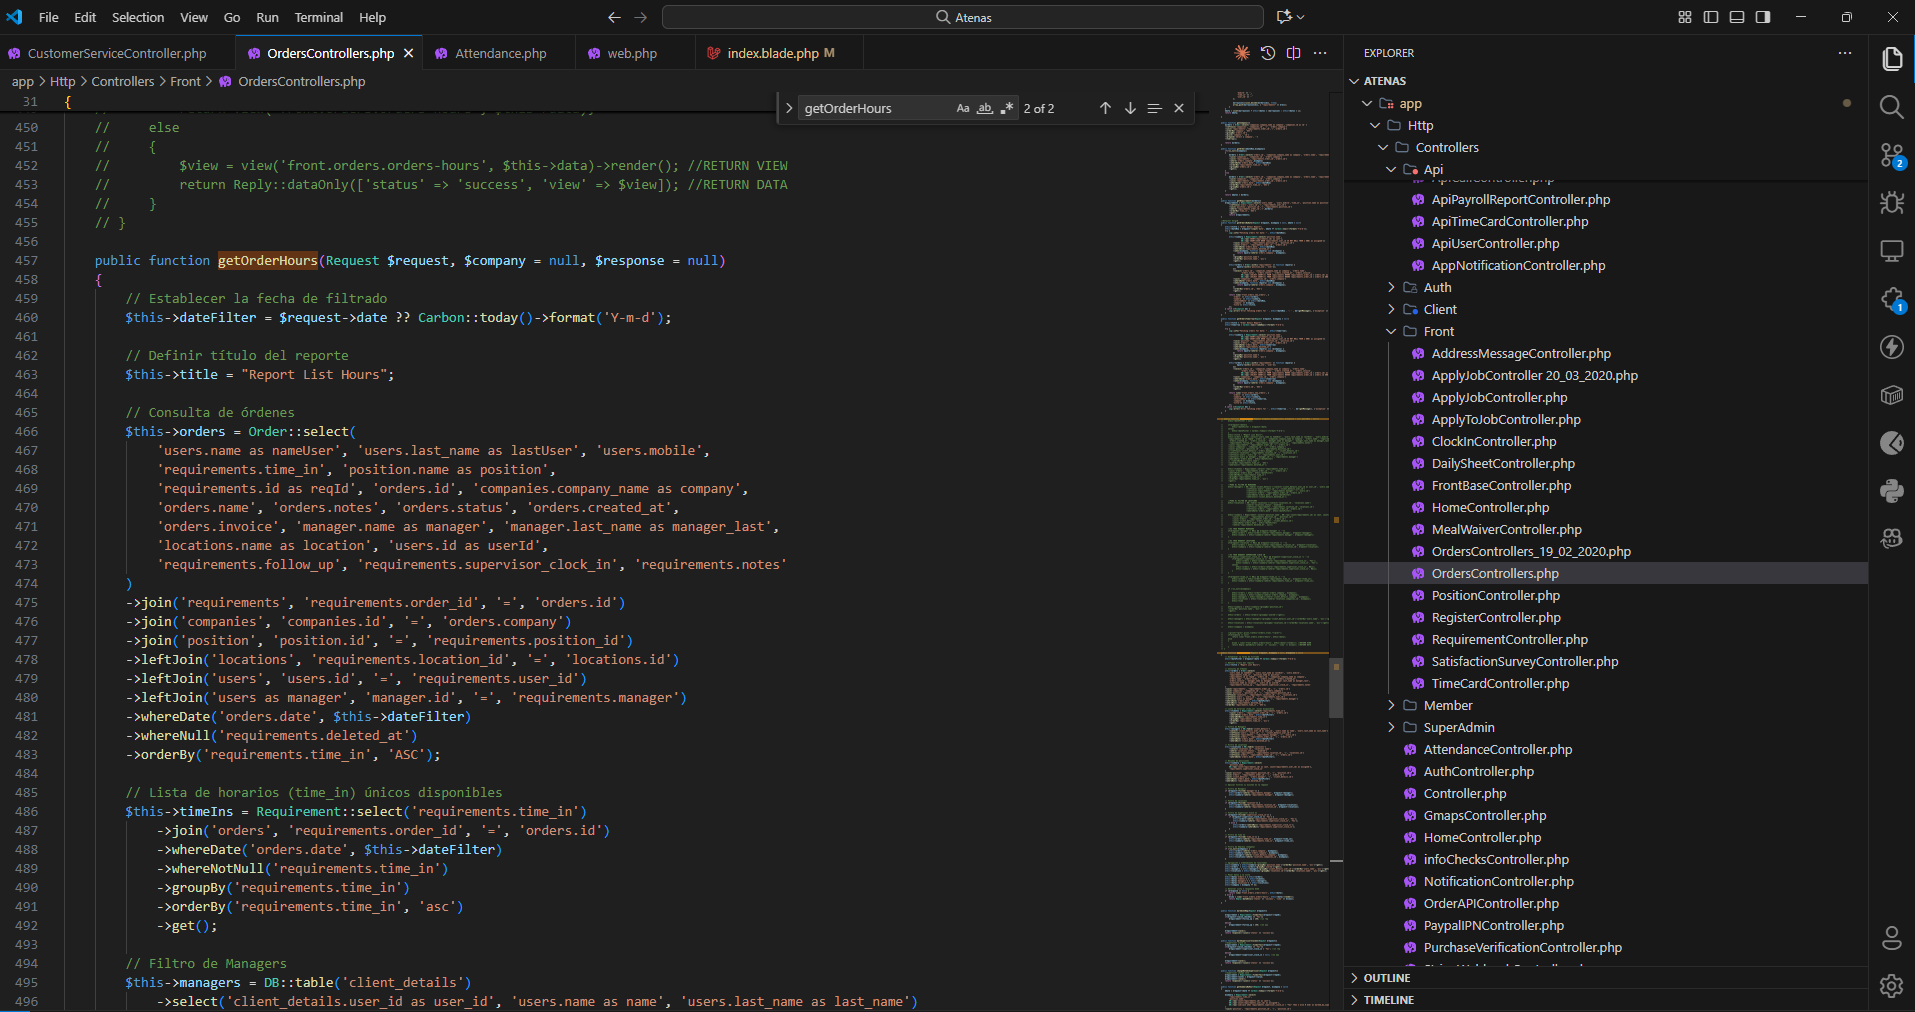Open the Run and Debug view
The image size is (1915, 1012).
[1891, 203]
